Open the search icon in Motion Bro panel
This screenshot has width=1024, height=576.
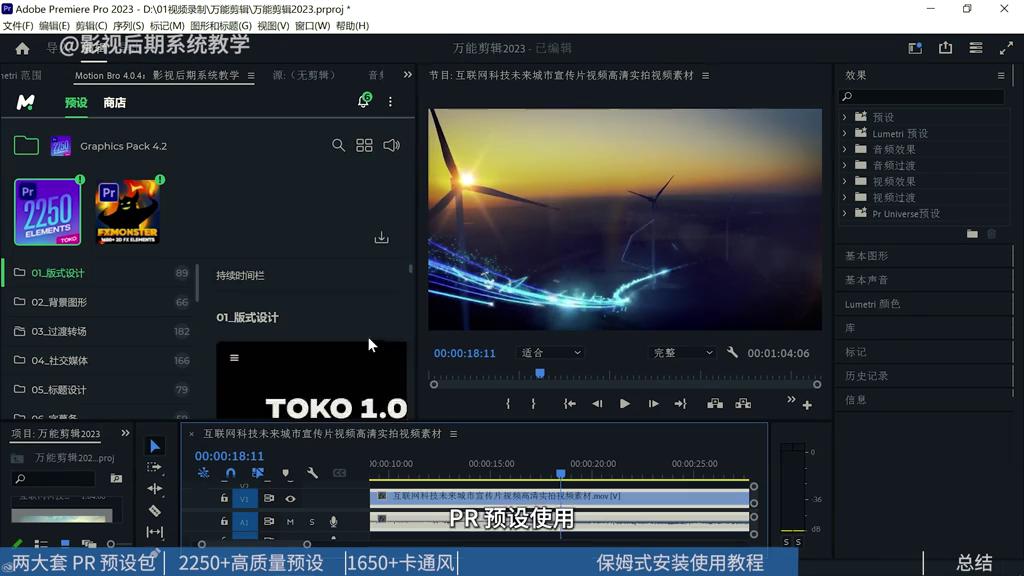tap(339, 145)
